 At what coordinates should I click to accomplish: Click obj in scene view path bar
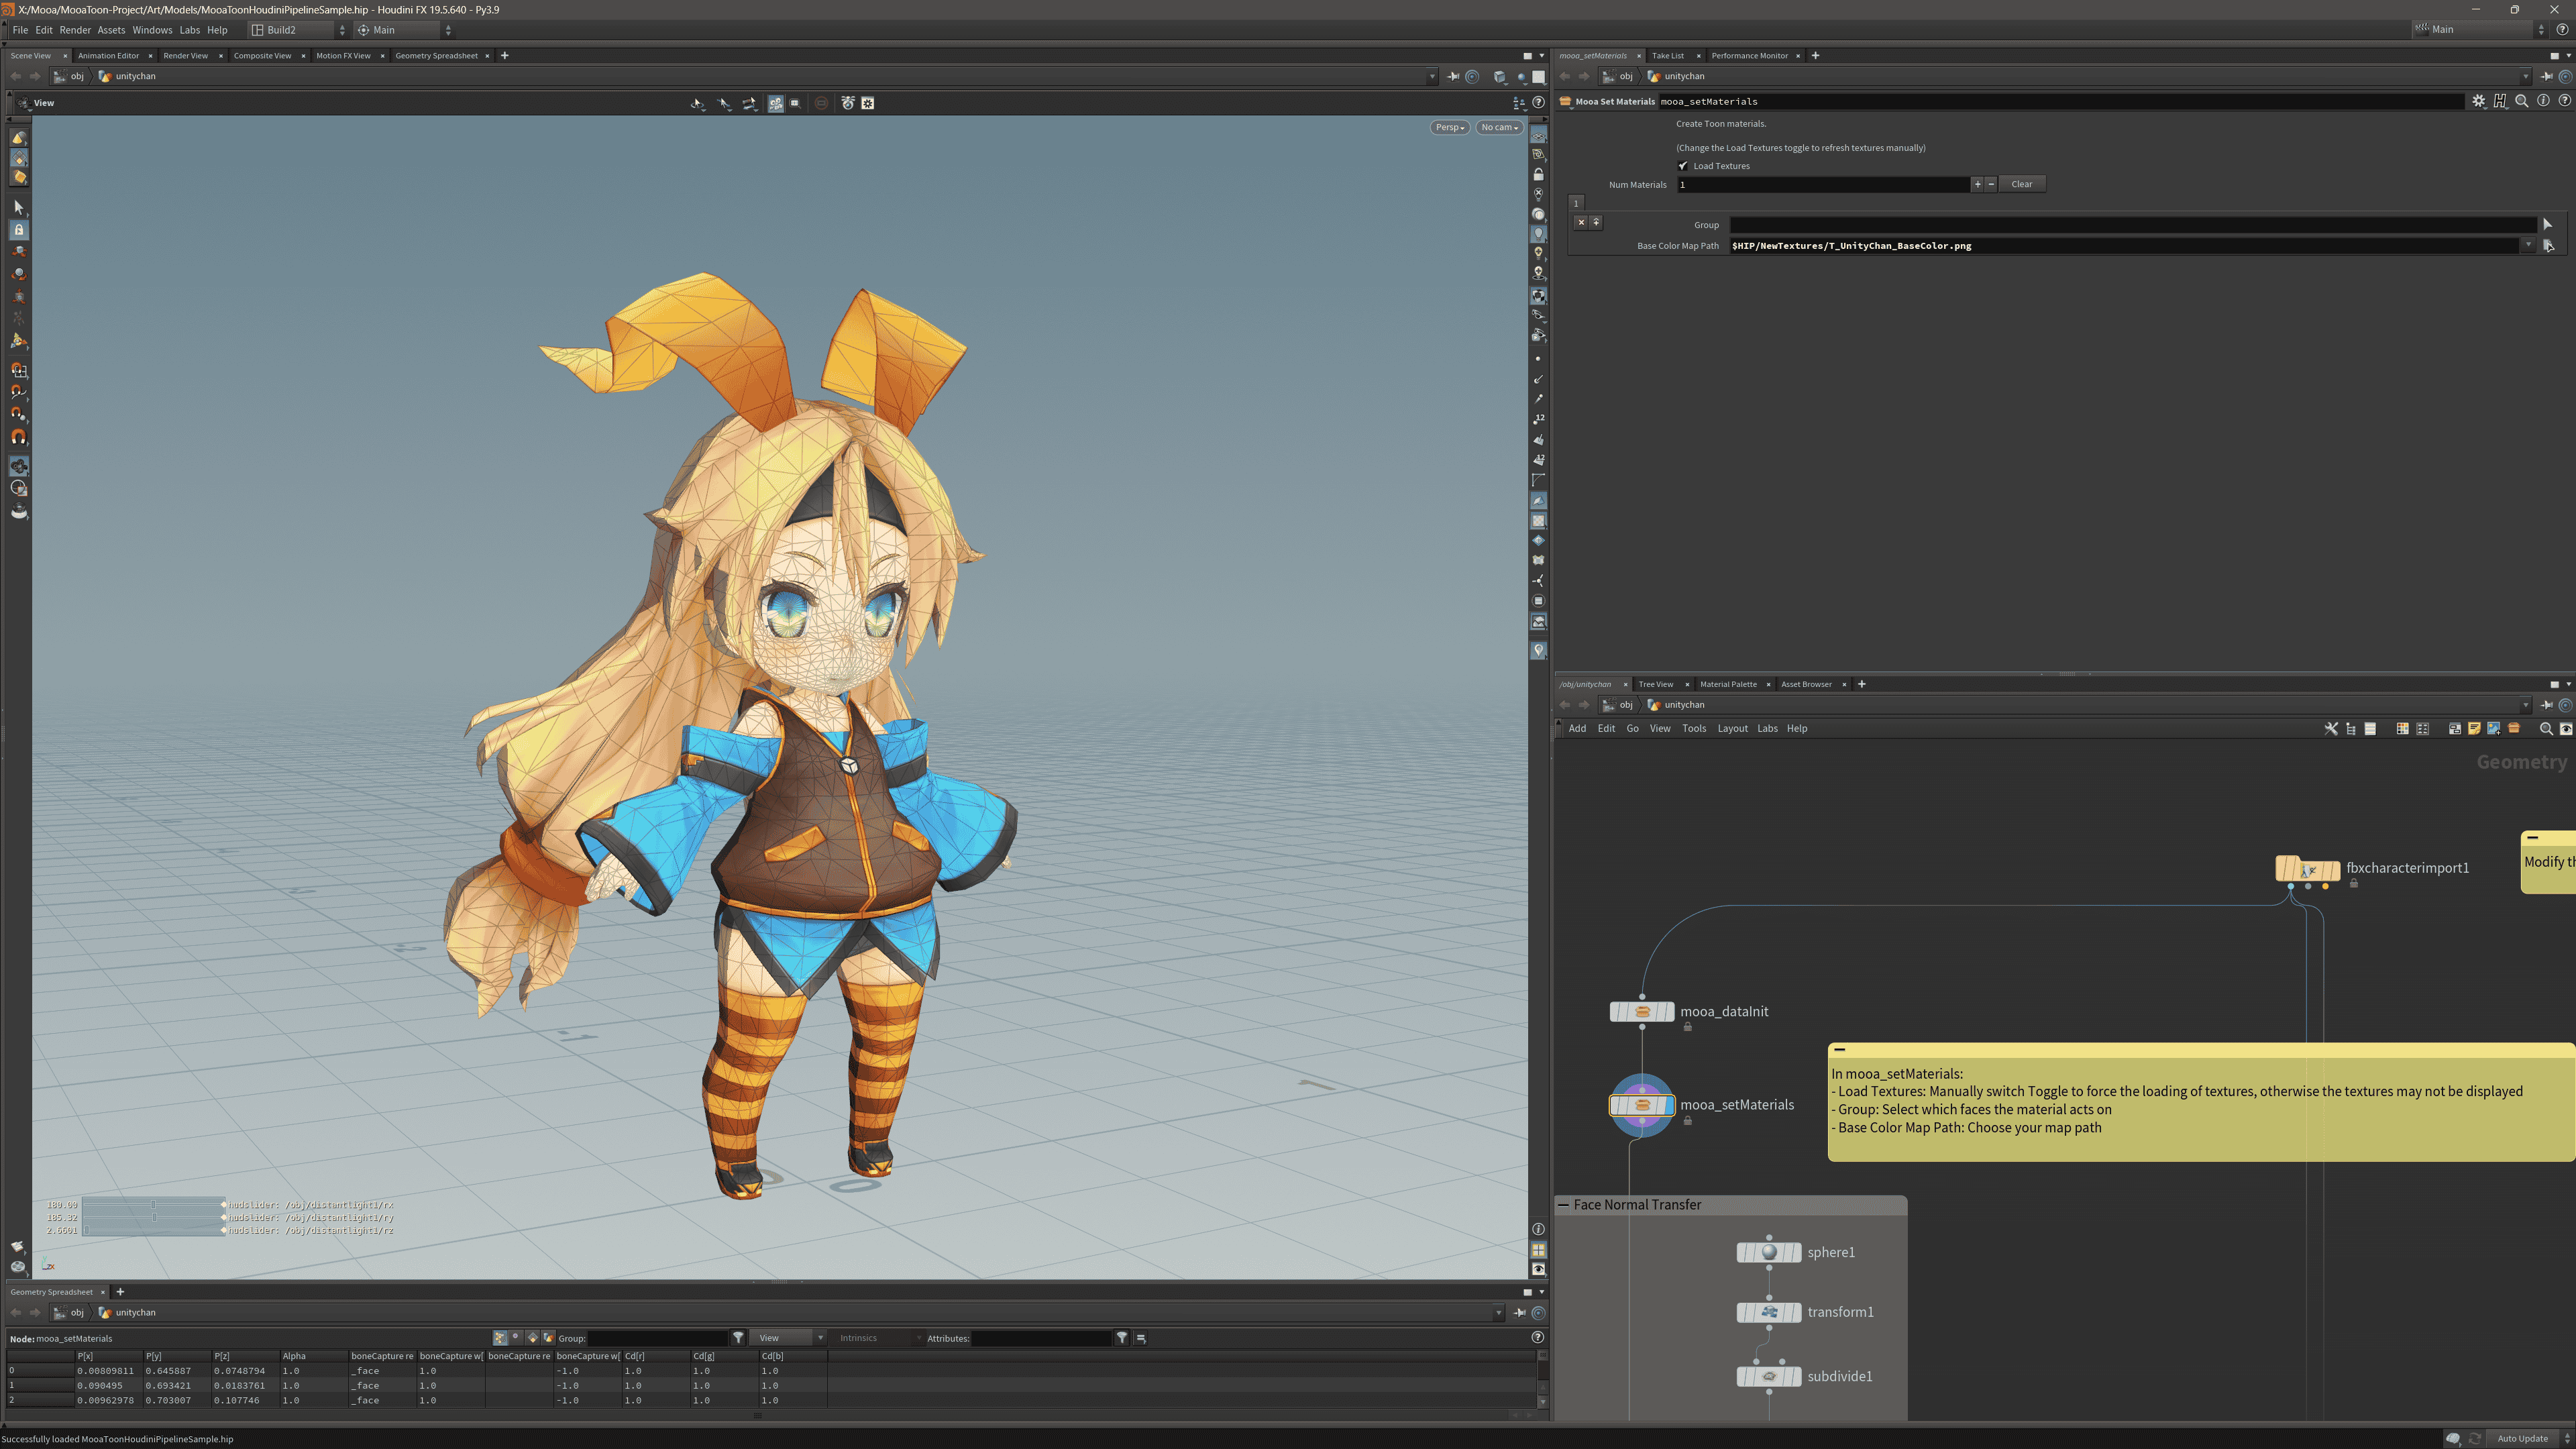click(76, 76)
